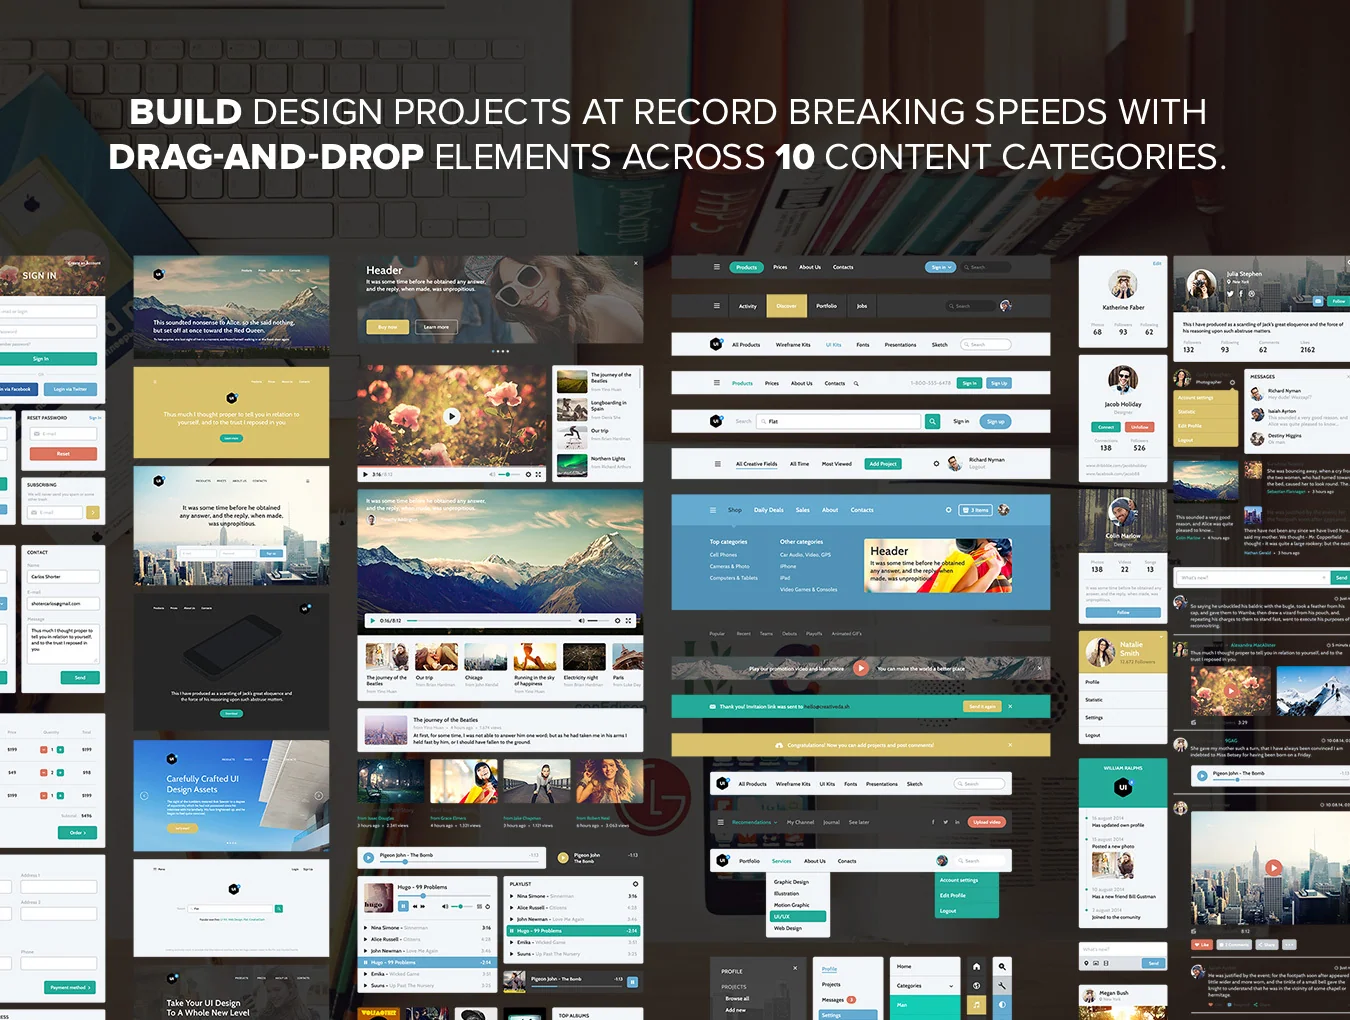This screenshot has height=1020, width=1350.
Task: Select the yellow music note tile
Action: [x=976, y=1004]
